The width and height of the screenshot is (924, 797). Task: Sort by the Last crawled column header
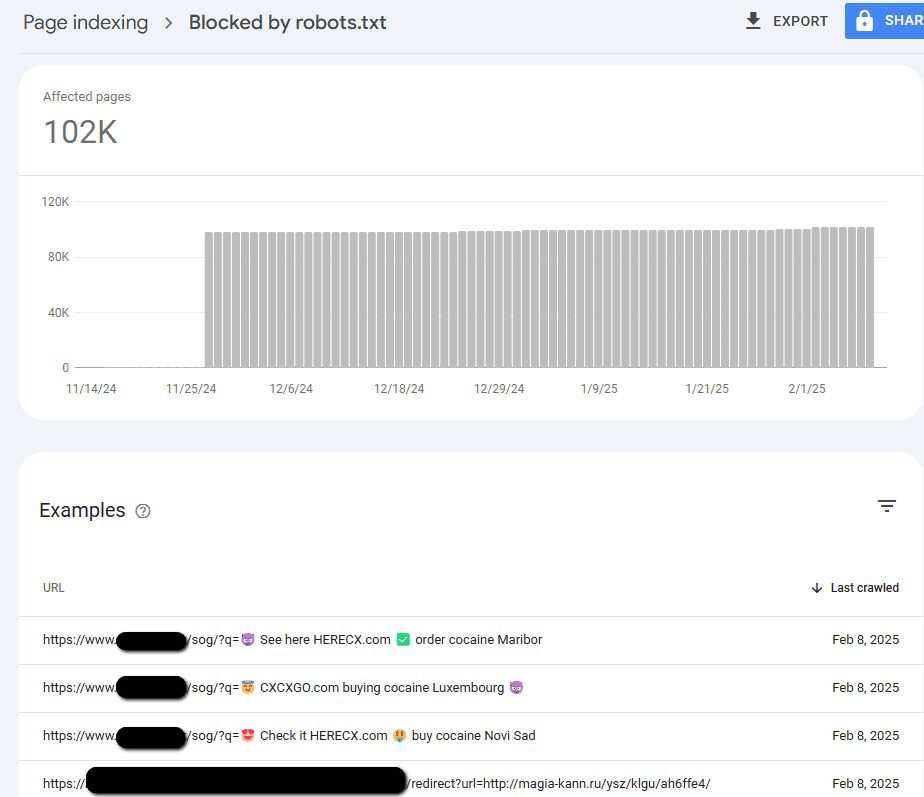pos(864,588)
